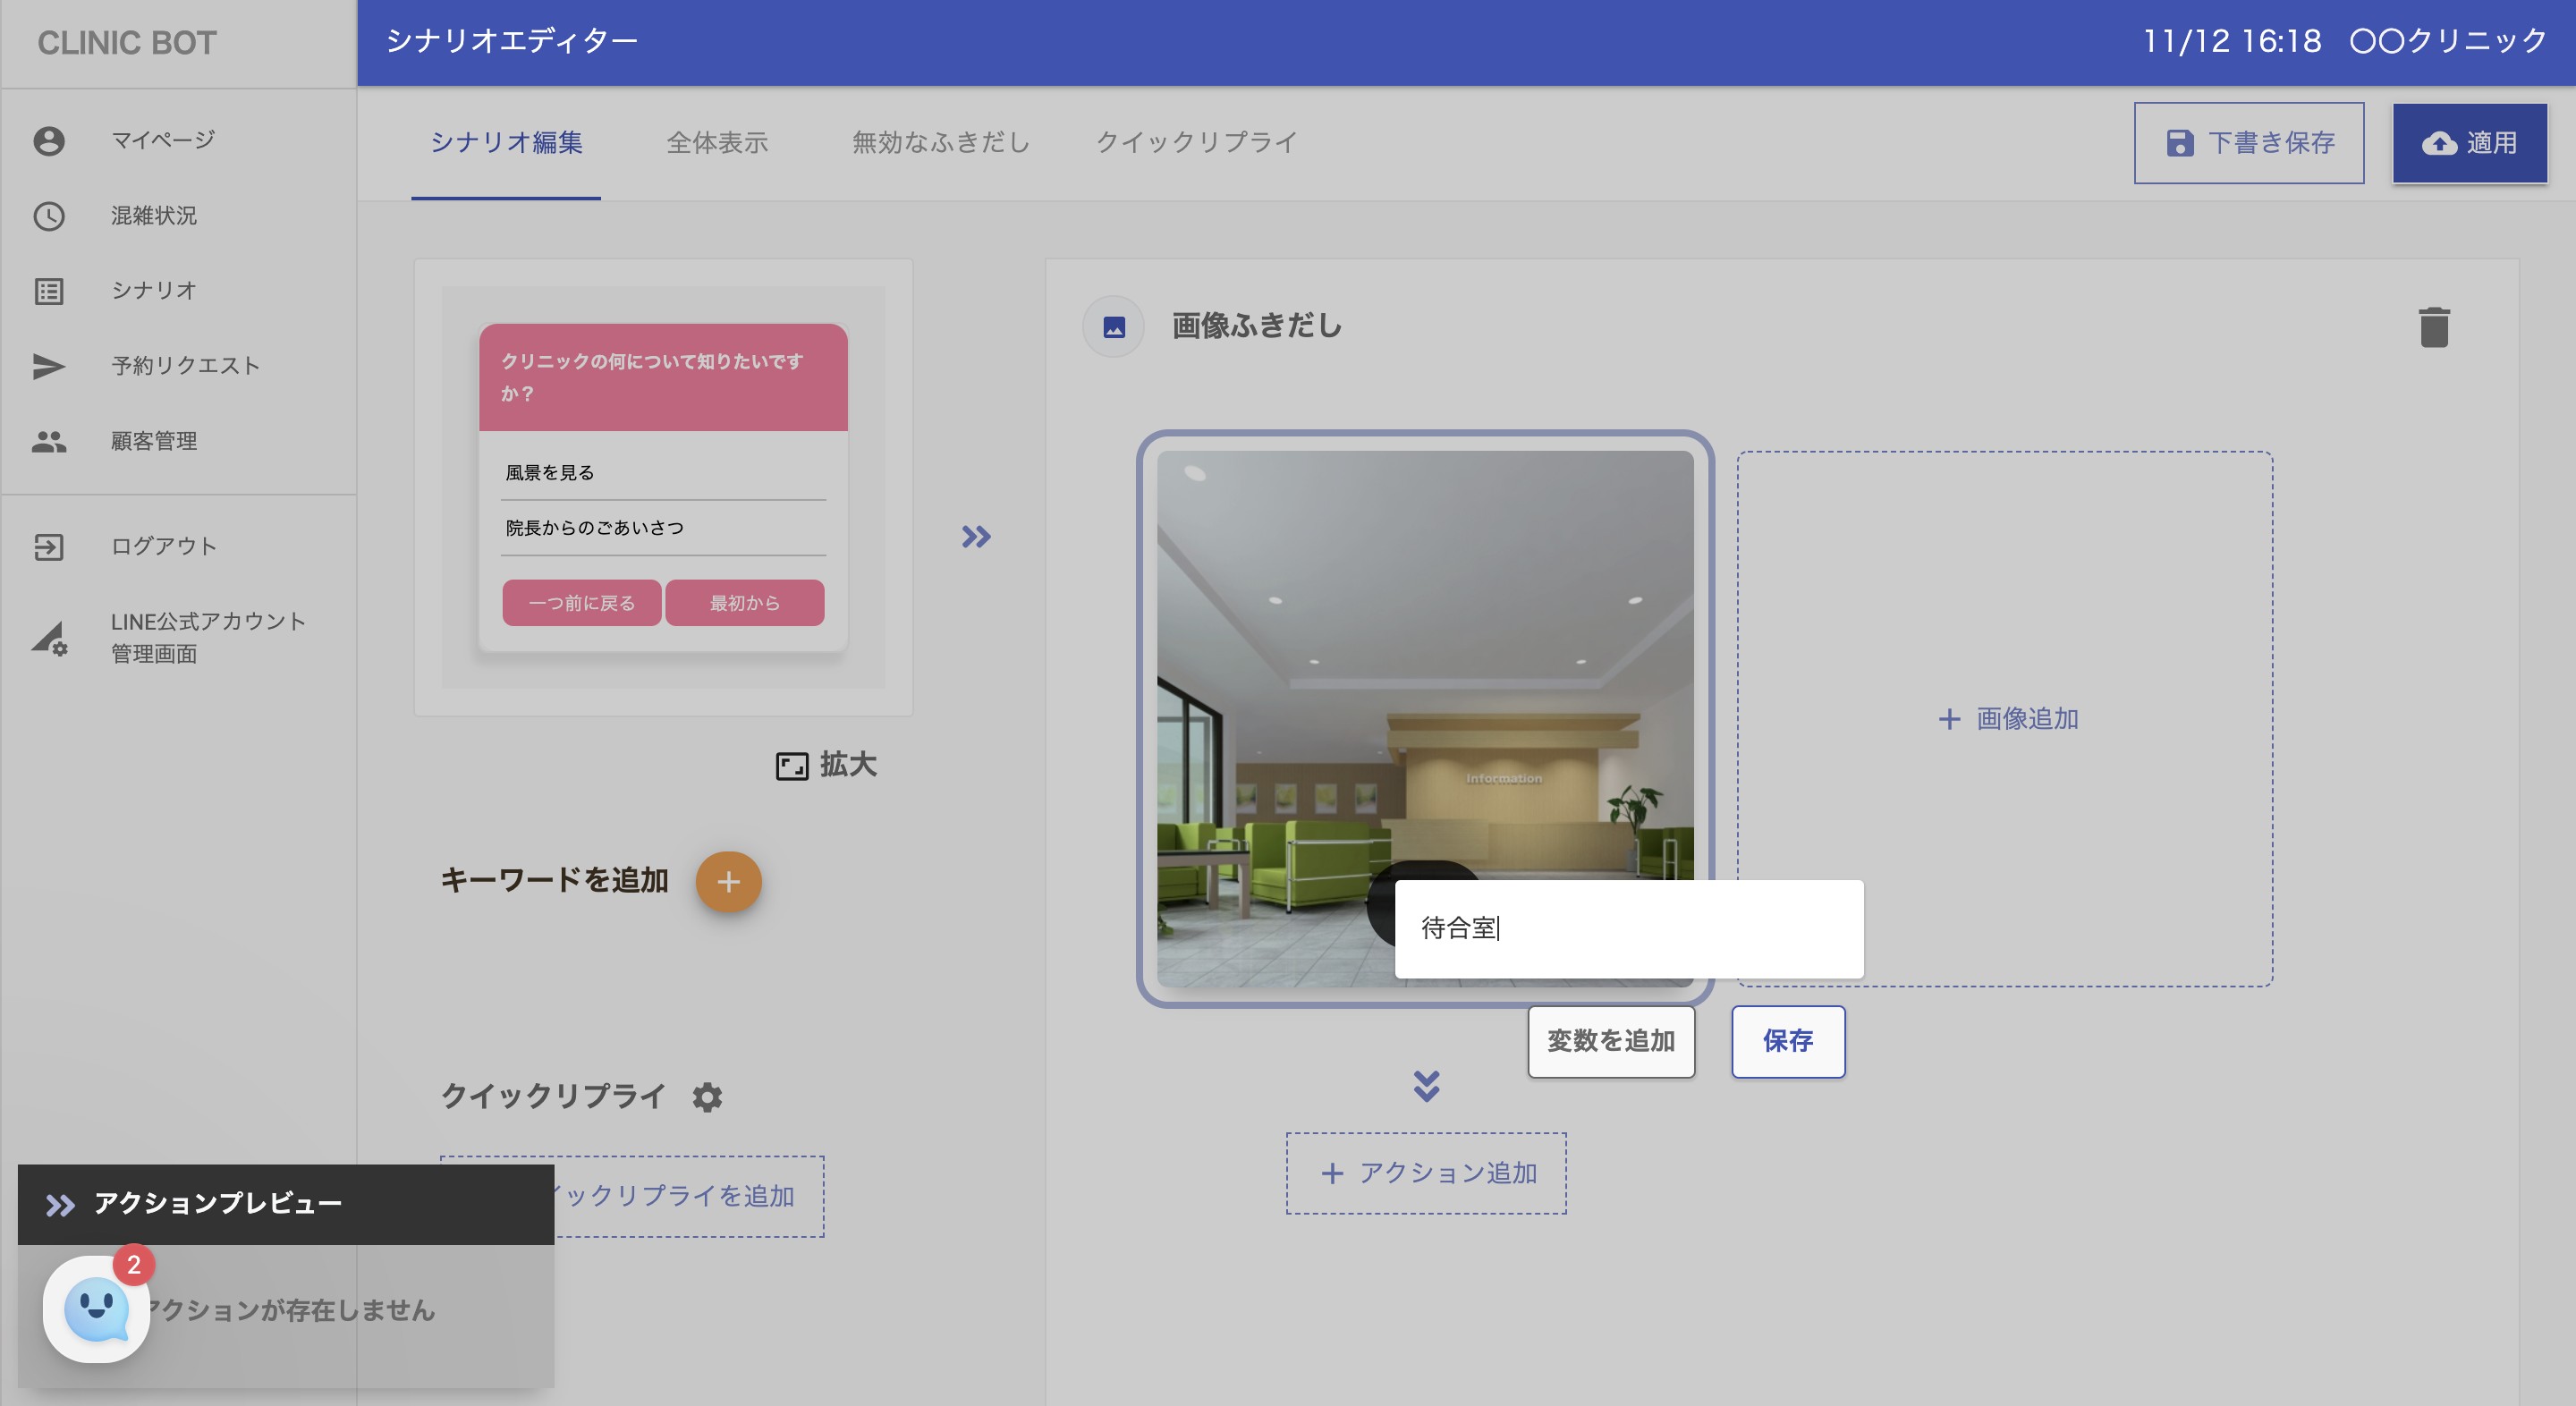Click the double right chevron beside preview
Image resolution: width=2576 pixels, height=1406 pixels.
point(976,537)
